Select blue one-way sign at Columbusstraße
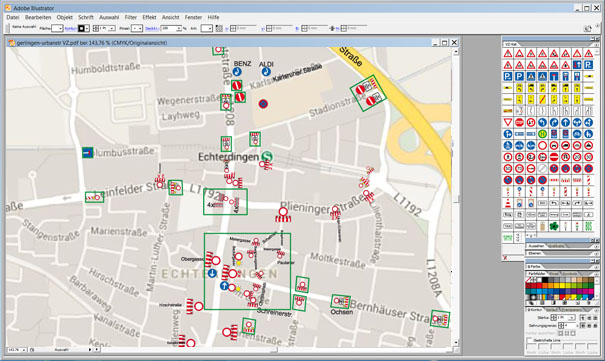This screenshot has height=361, width=605. pos(88,153)
